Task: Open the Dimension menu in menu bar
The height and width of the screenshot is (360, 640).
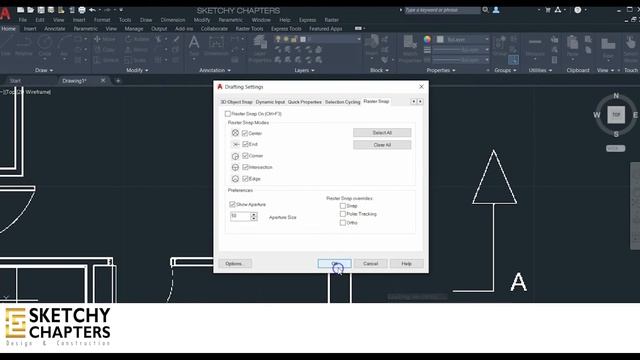Action: click(x=173, y=20)
